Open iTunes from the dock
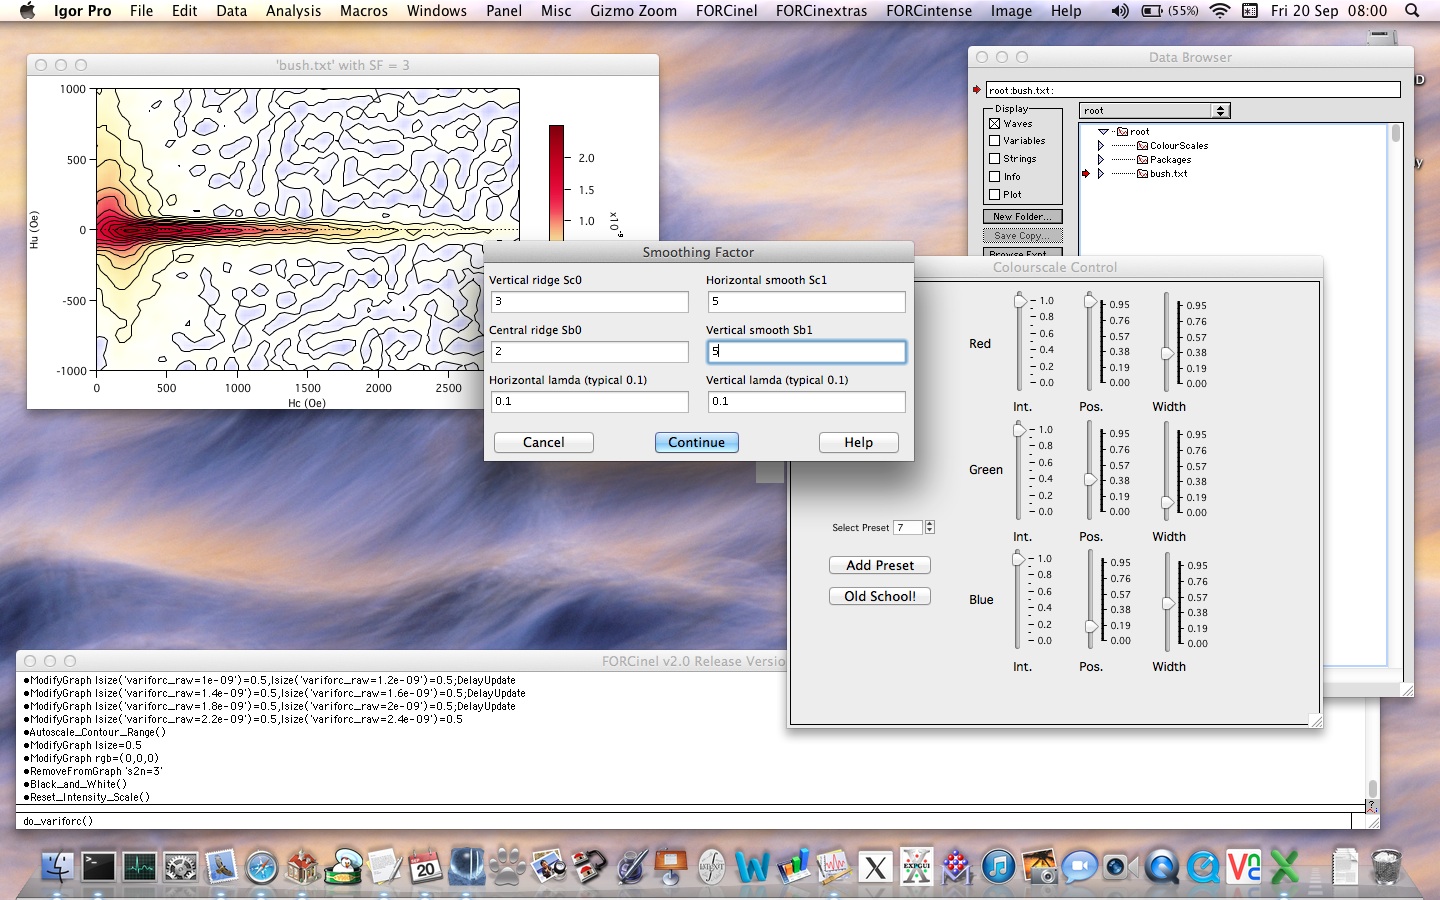The image size is (1440, 900). coord(998,866)
